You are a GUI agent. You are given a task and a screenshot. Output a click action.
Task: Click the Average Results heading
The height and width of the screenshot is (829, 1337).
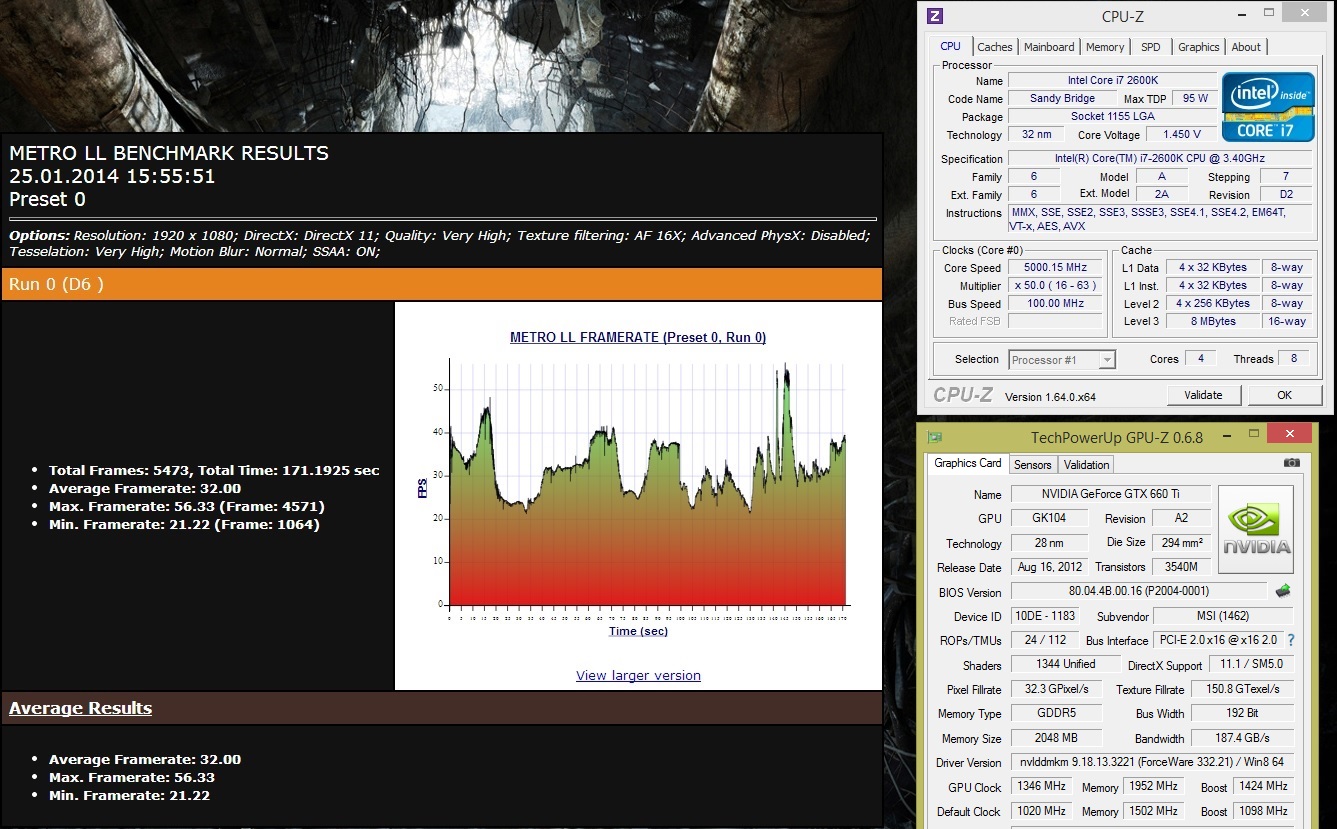(80, 708)
